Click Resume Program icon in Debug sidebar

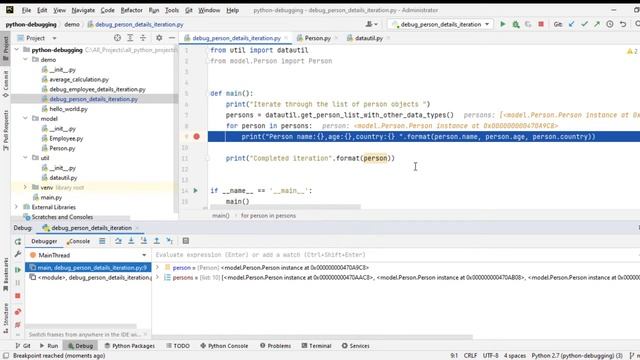click(x=18, y=270)
